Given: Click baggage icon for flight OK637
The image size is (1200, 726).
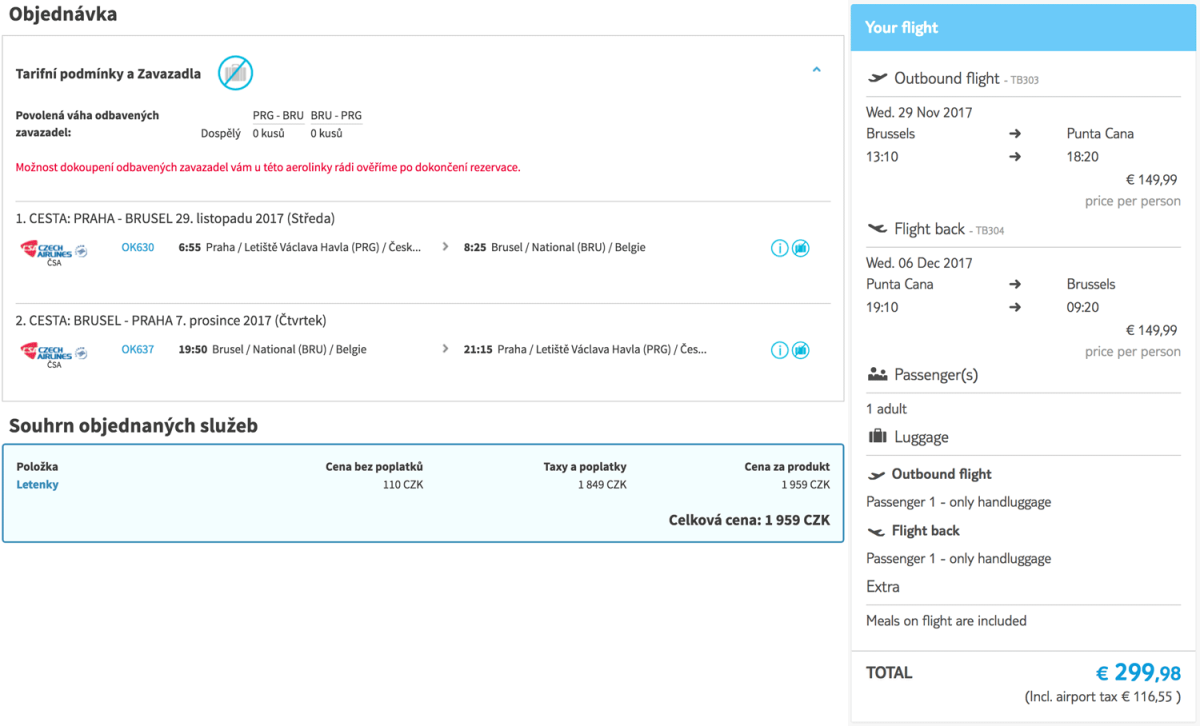Looking at the screenshot, I should [801, 350].
